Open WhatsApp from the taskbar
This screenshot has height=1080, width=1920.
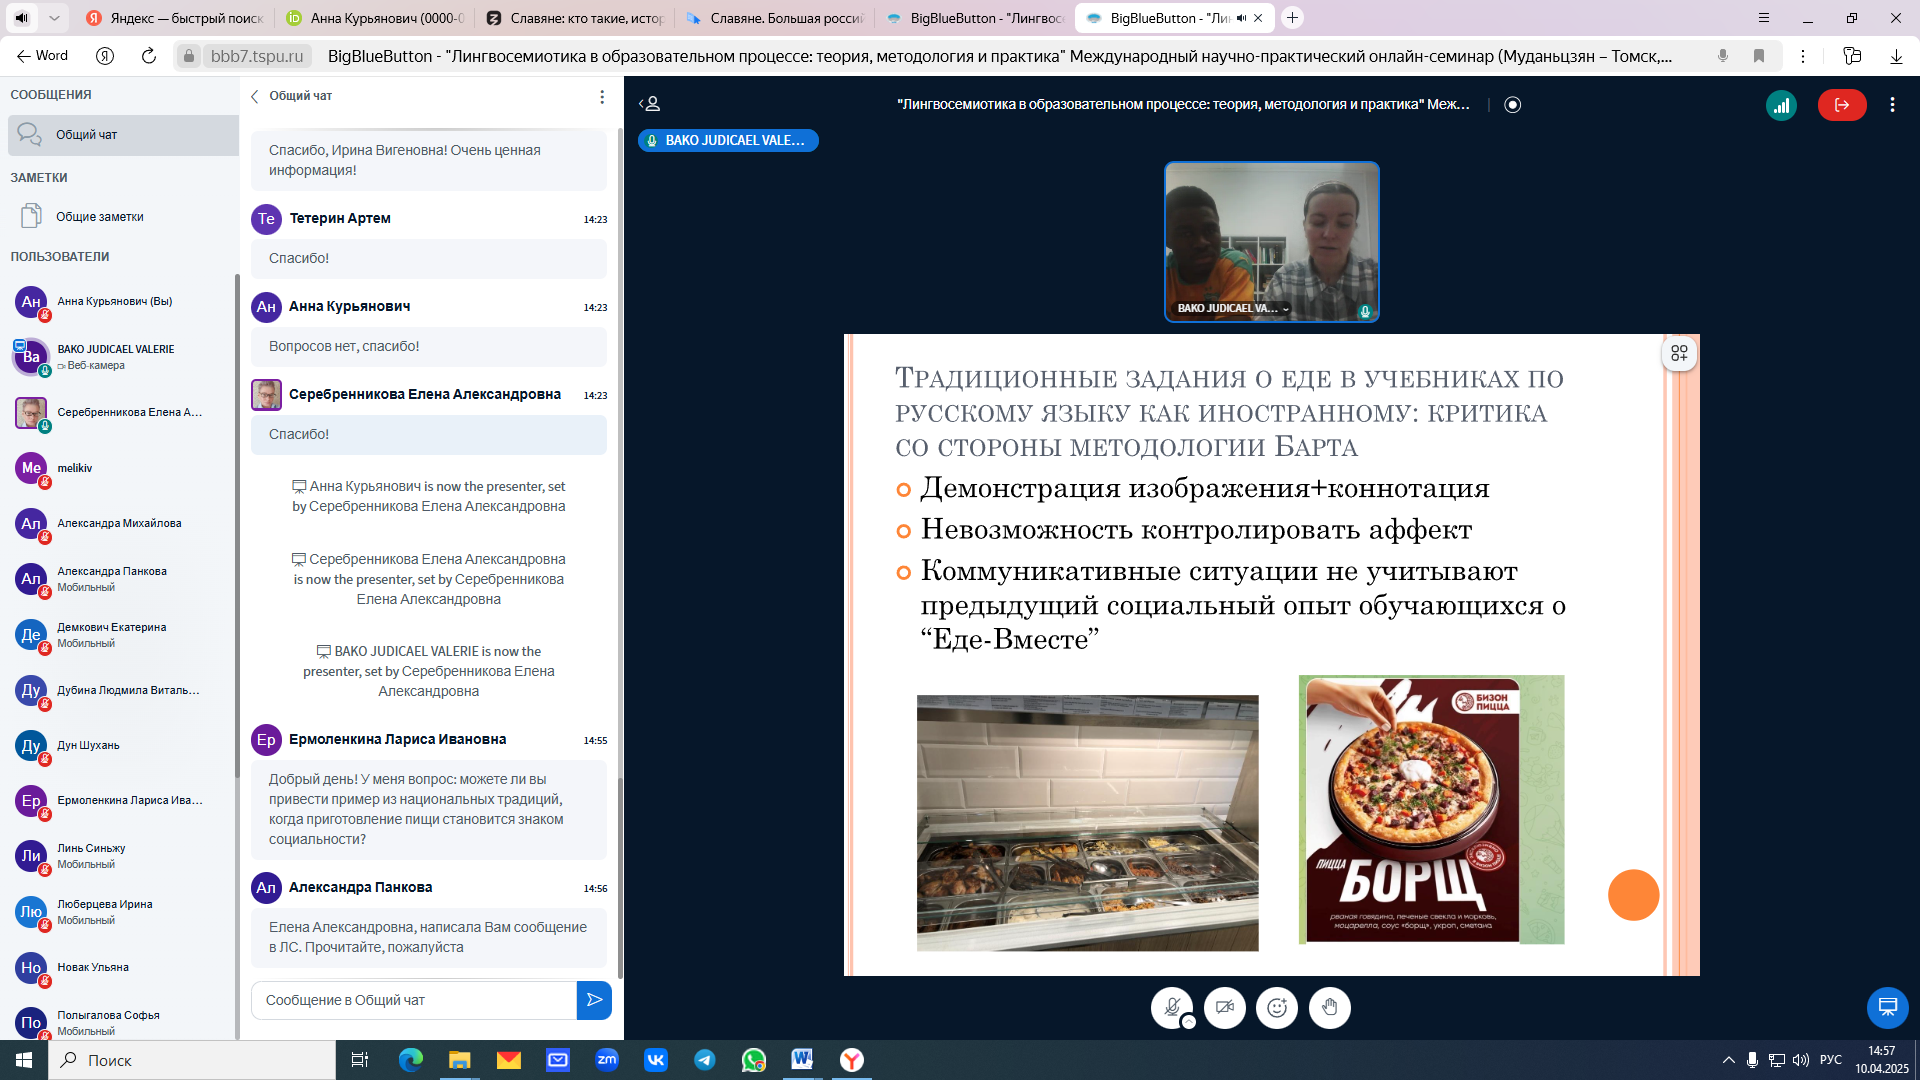754,1060
